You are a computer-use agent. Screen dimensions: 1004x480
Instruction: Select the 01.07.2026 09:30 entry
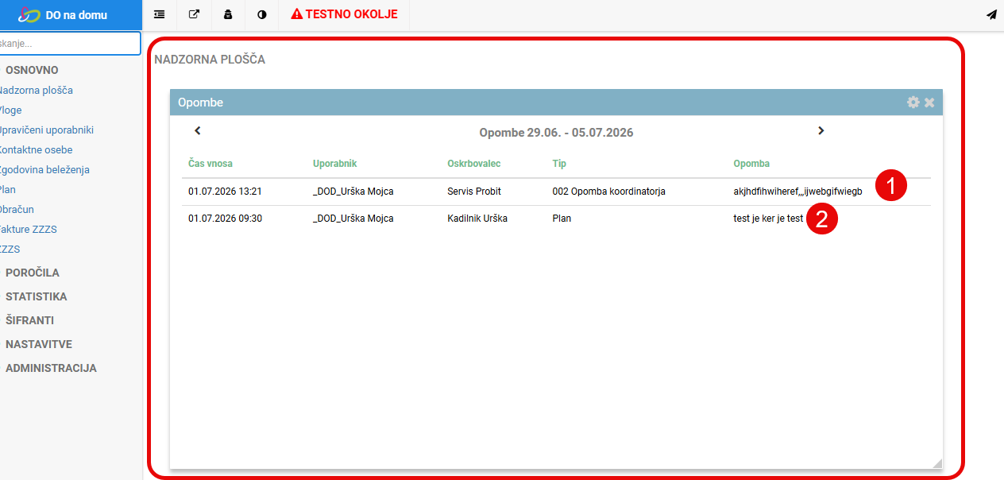(x=556, y=219)
